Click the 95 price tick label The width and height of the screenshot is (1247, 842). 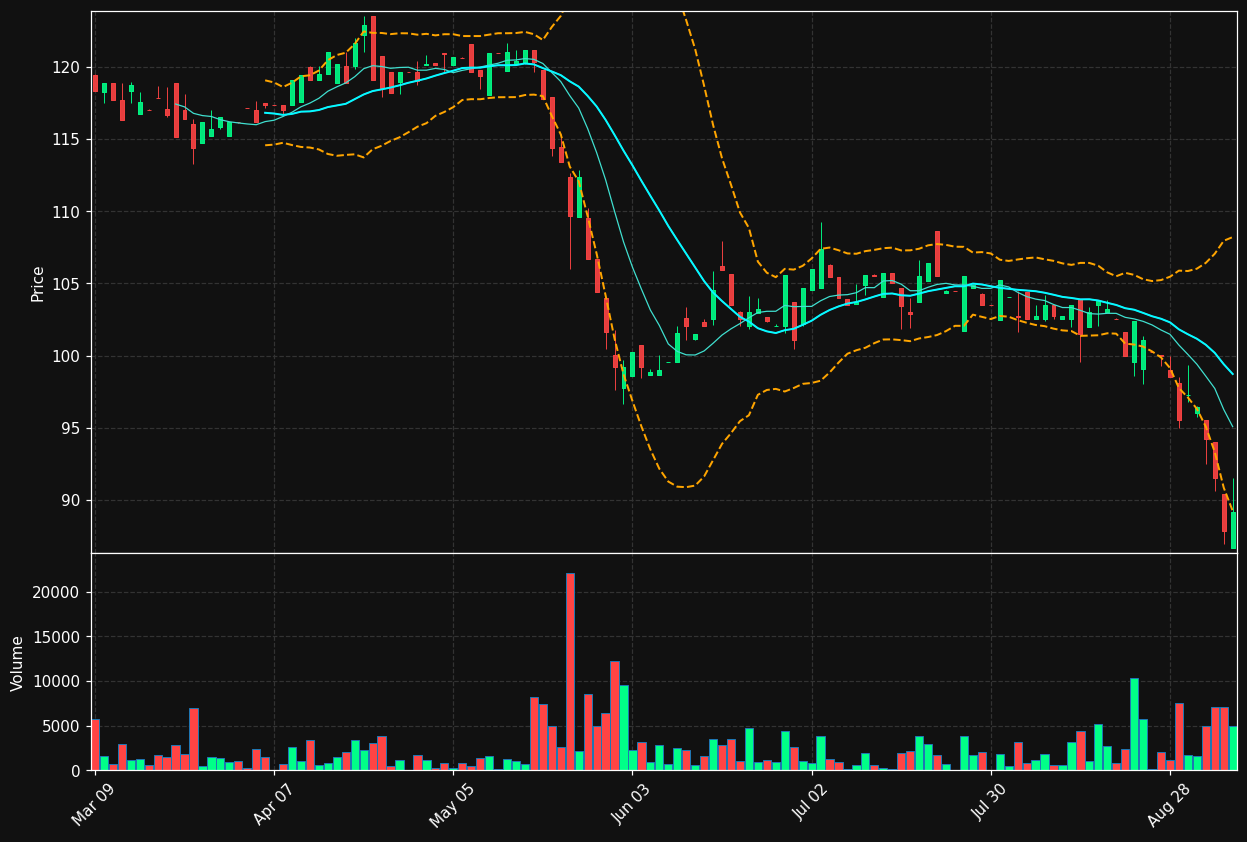click(x=71, y=429)
